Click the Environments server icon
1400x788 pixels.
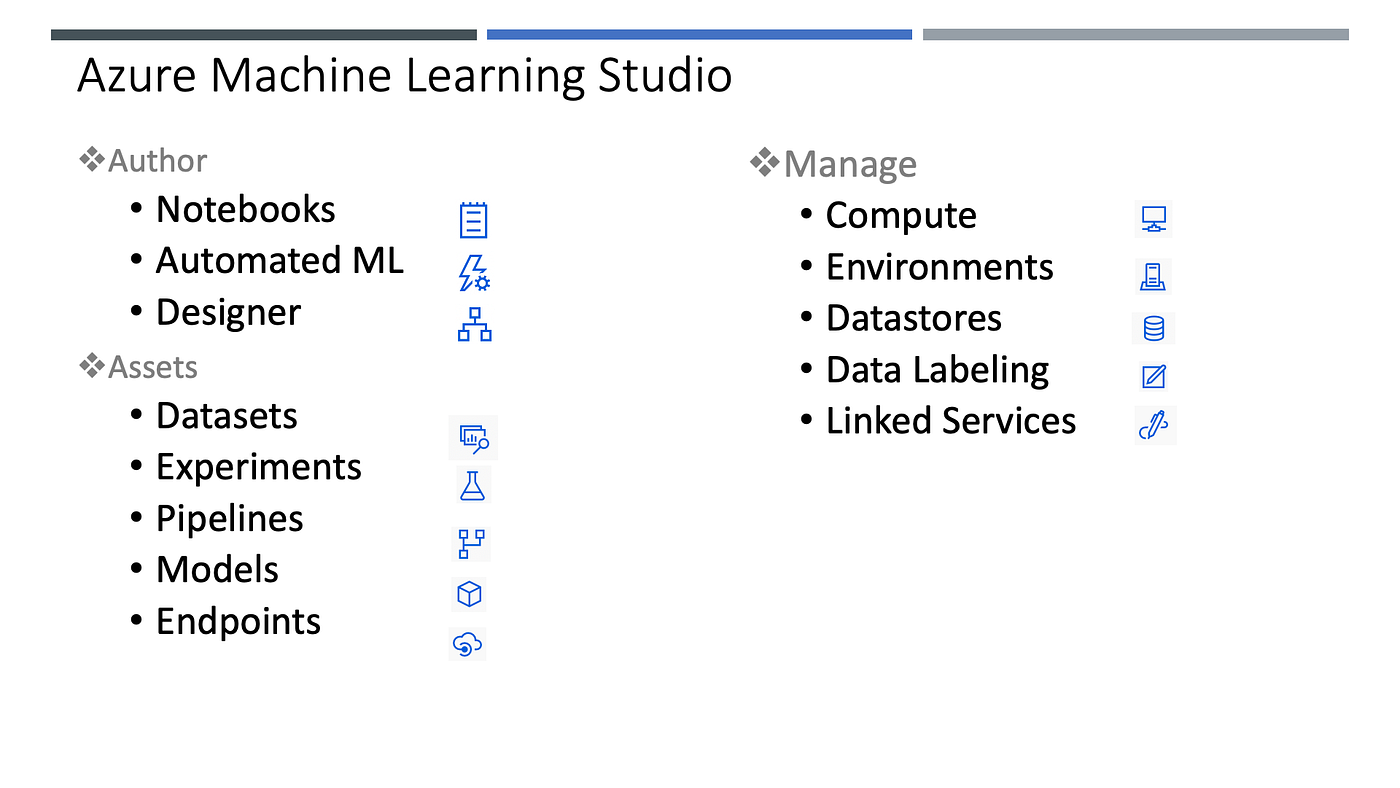1154,275
